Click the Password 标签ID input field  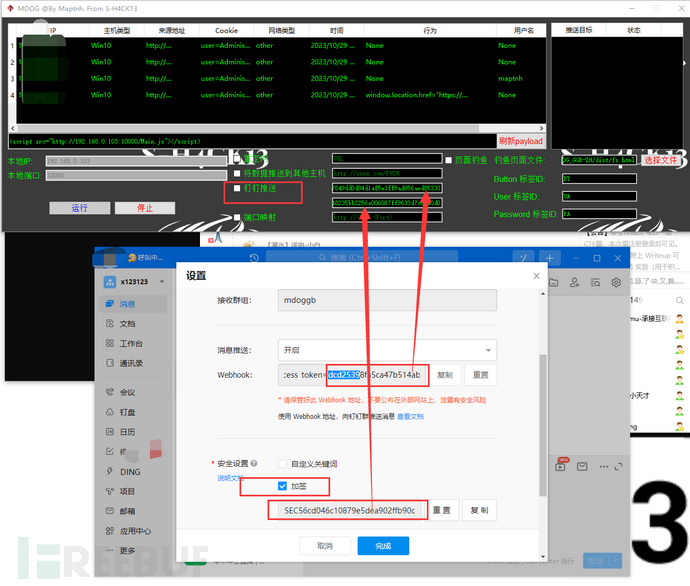tap(599, 214)
